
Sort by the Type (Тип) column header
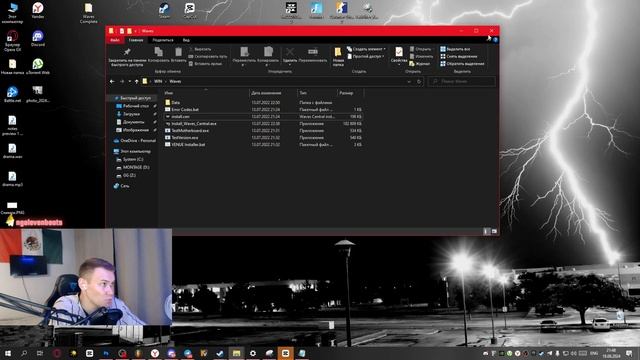point(317,93)
